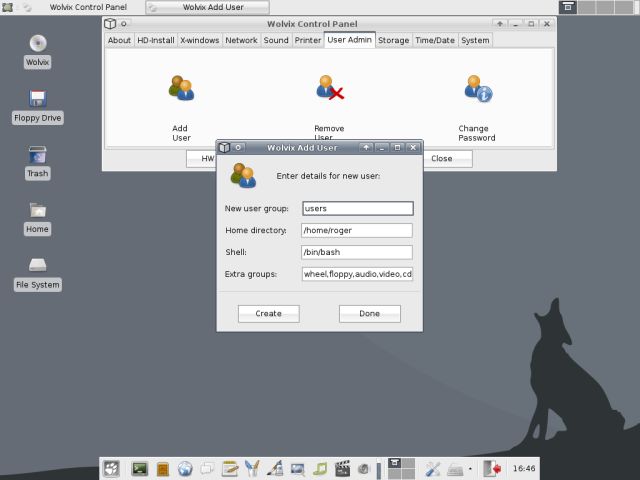This screenshot has height=480, width=640.
Task: Open the pencil cup office launcher
Action: (x=252, y=469)
